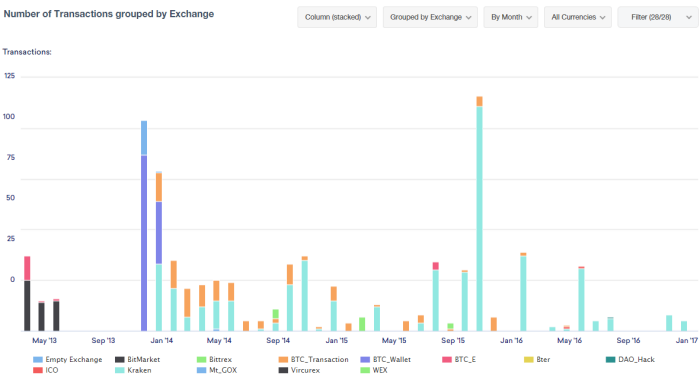
Task: Click the Sep '13 axis label
Action: coord(103,341)
